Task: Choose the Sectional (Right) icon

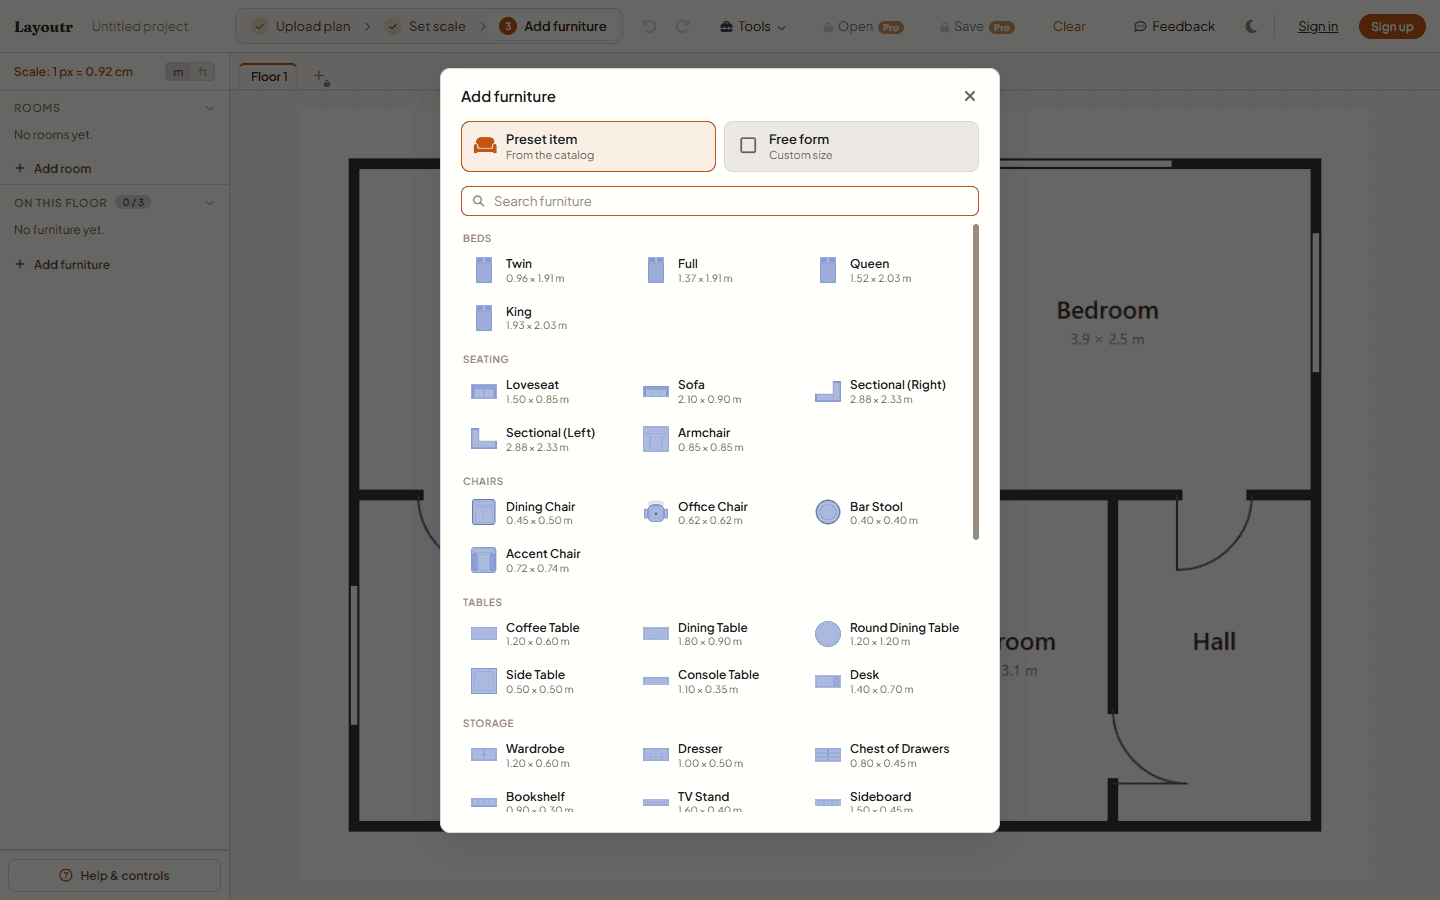Action: pos(828,392)
